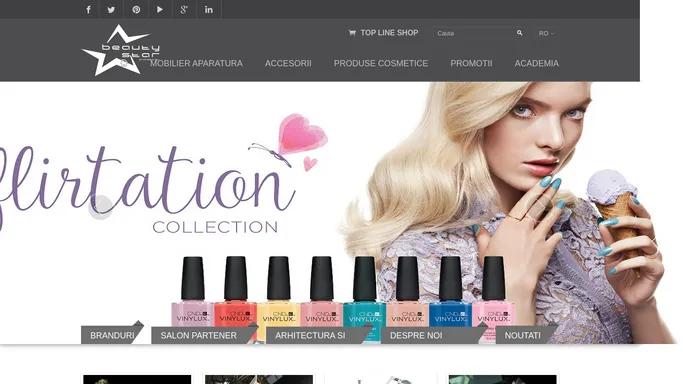This screenshot has width=683, height=384.
Task: Open the ACADEMIA menu
Action: 536,64
